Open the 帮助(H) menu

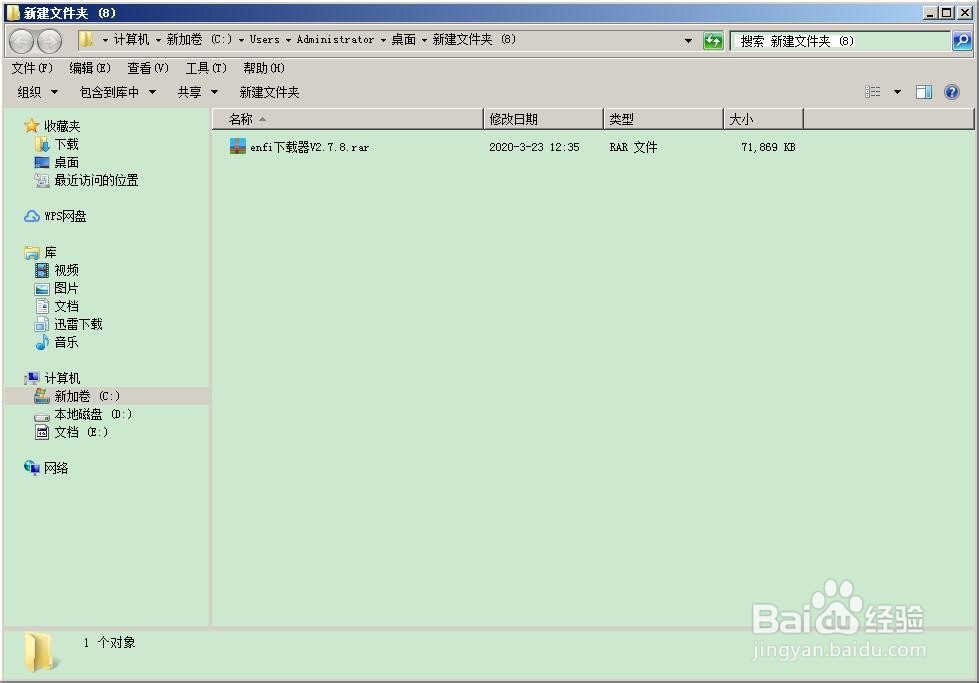click(x=264, y=68)
